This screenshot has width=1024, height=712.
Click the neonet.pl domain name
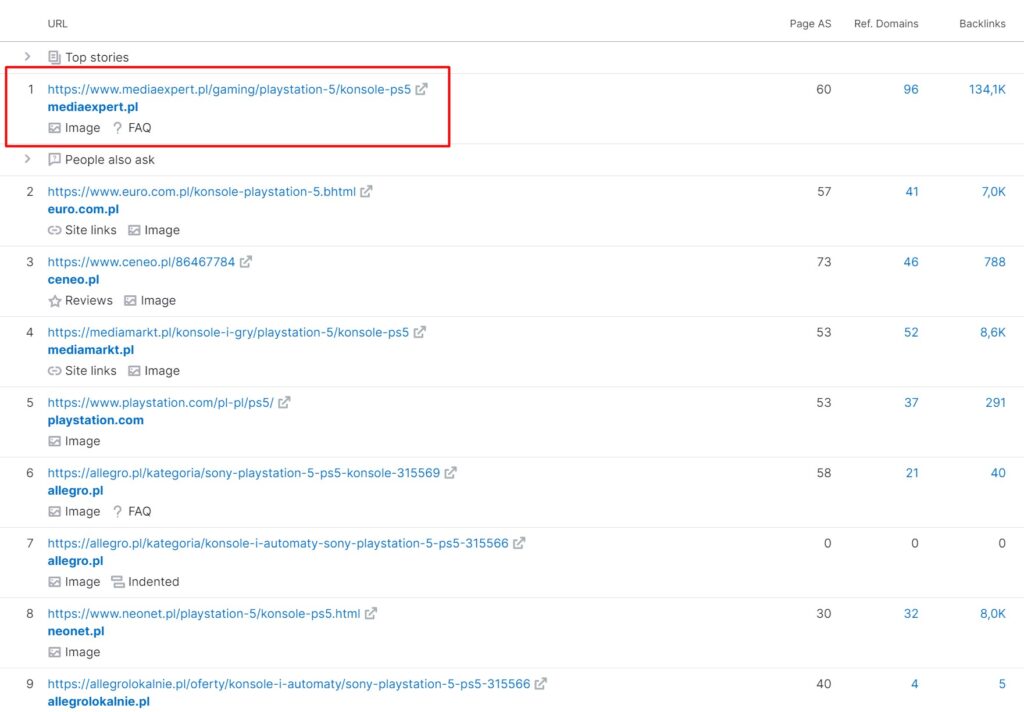76,632
